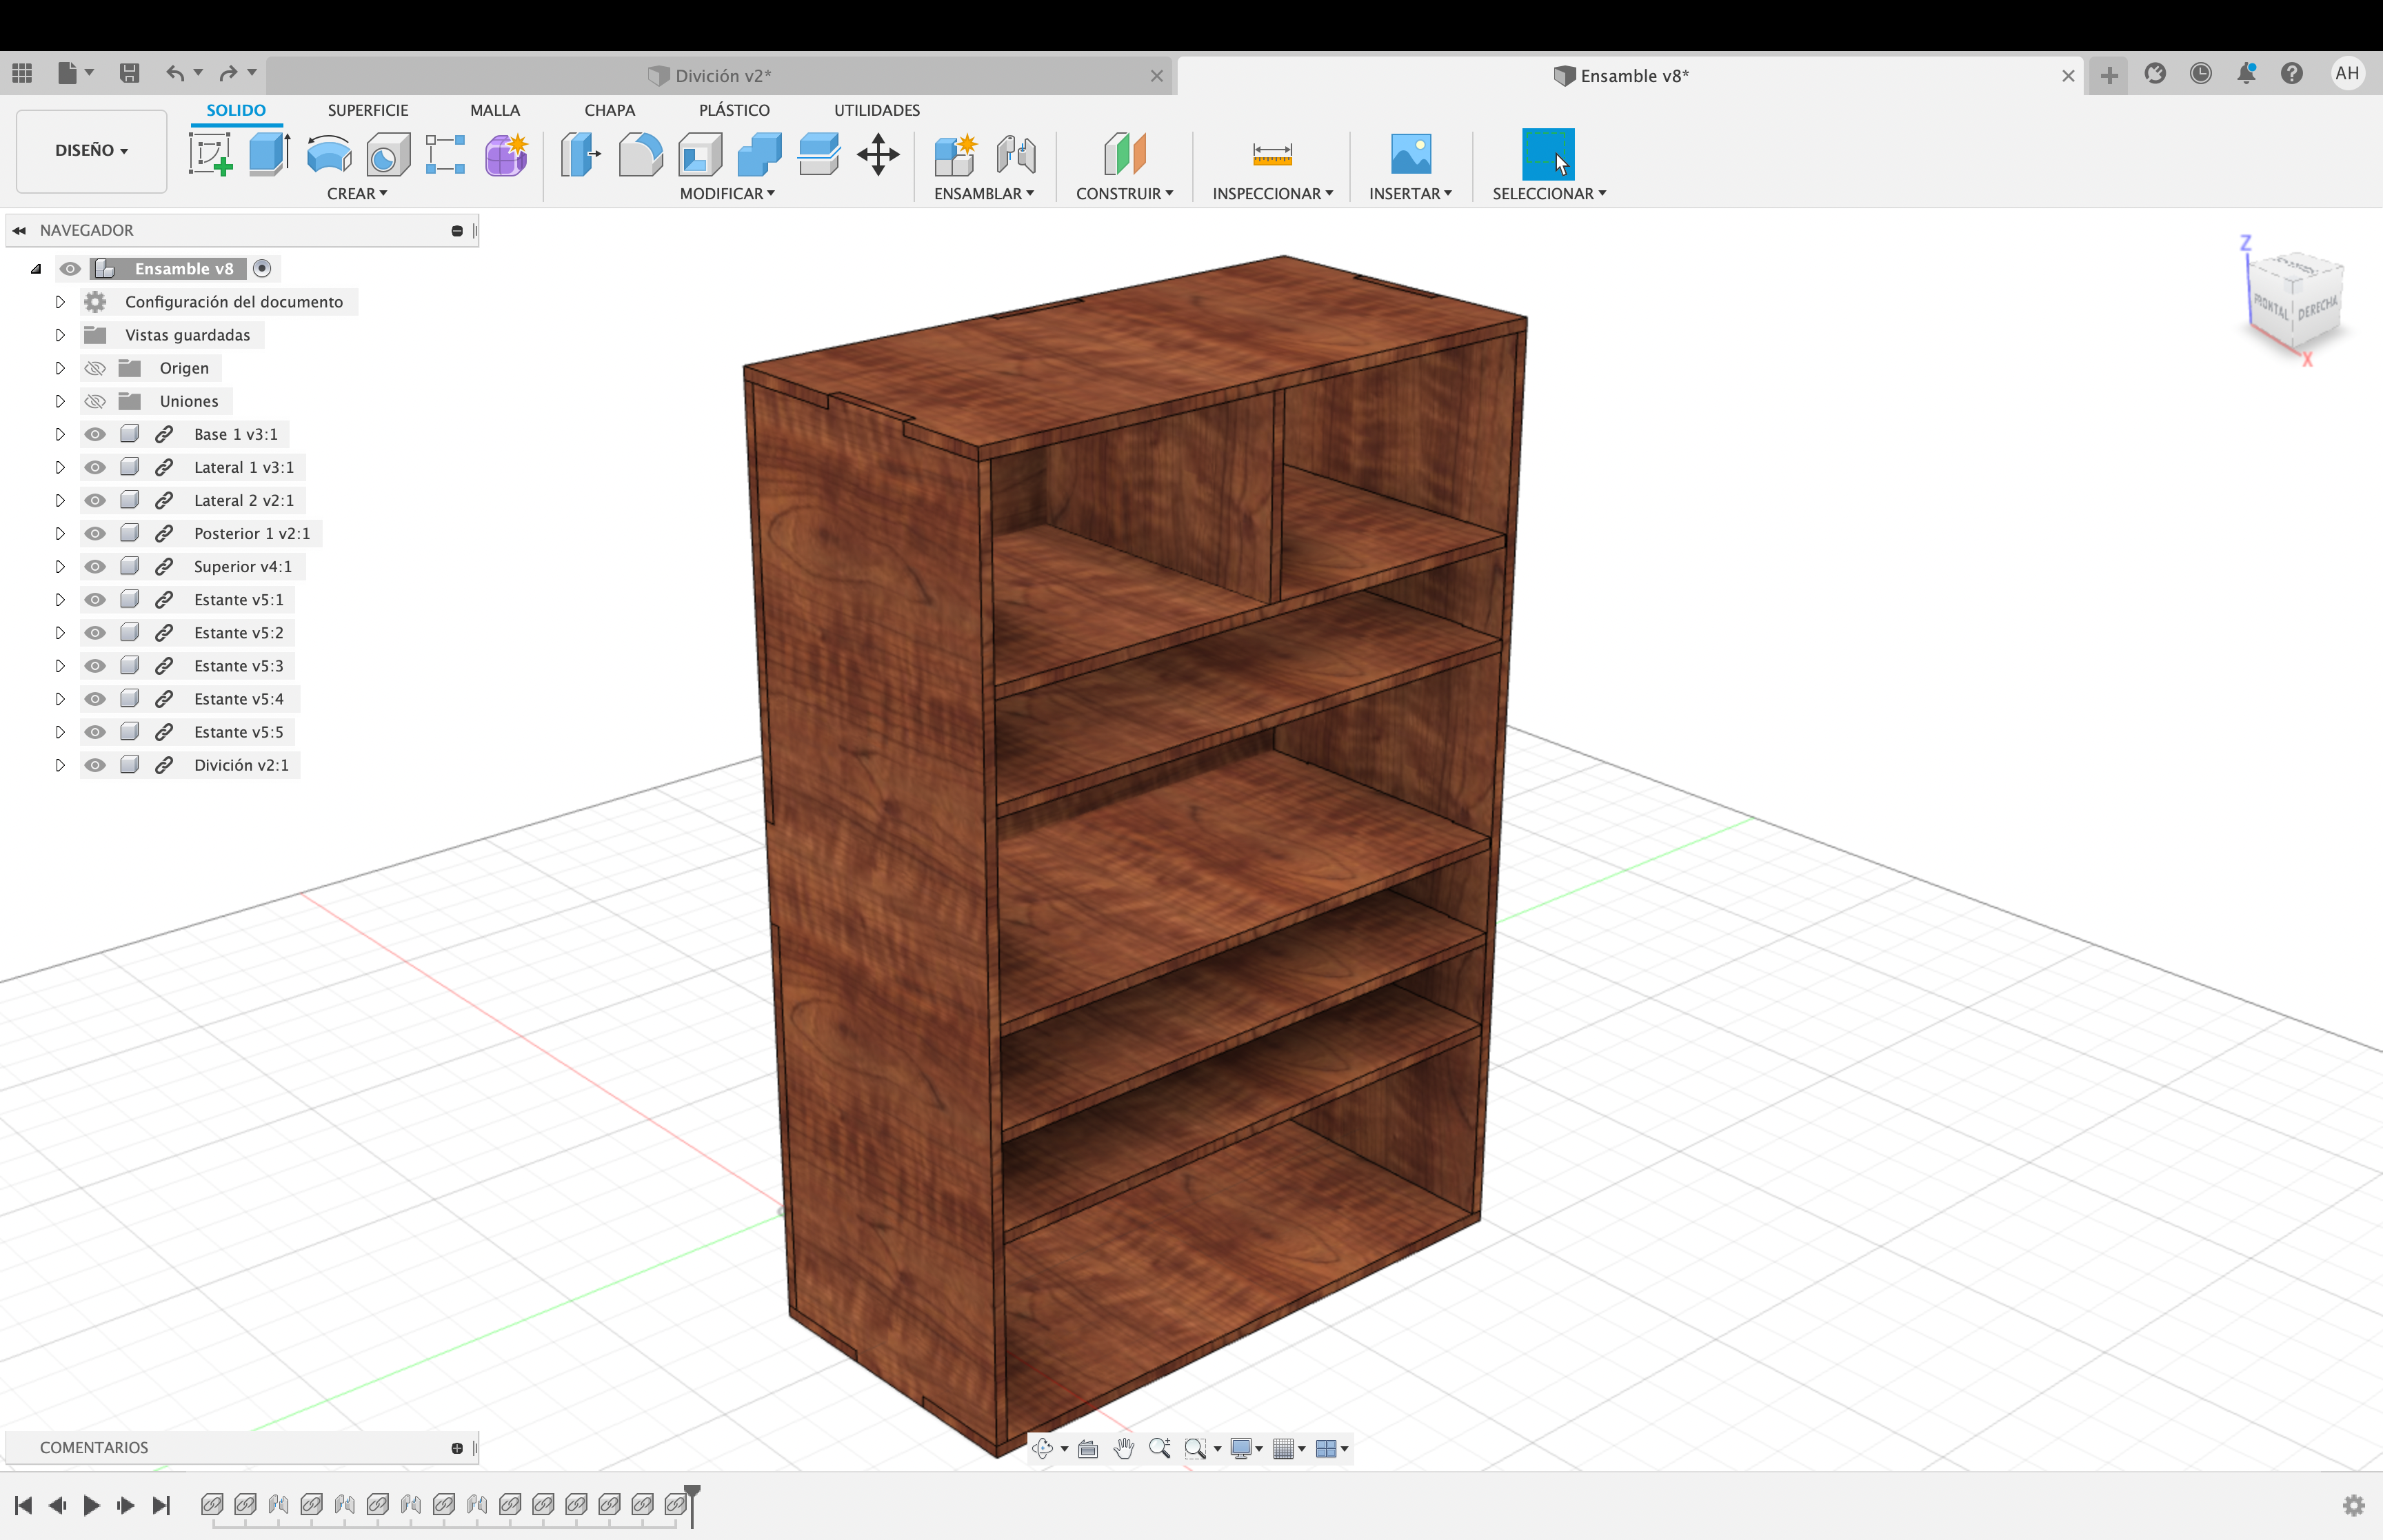Open the timeline settings gear
Viewport: 2383px width, 1540px height.
coord(2353,1505)
